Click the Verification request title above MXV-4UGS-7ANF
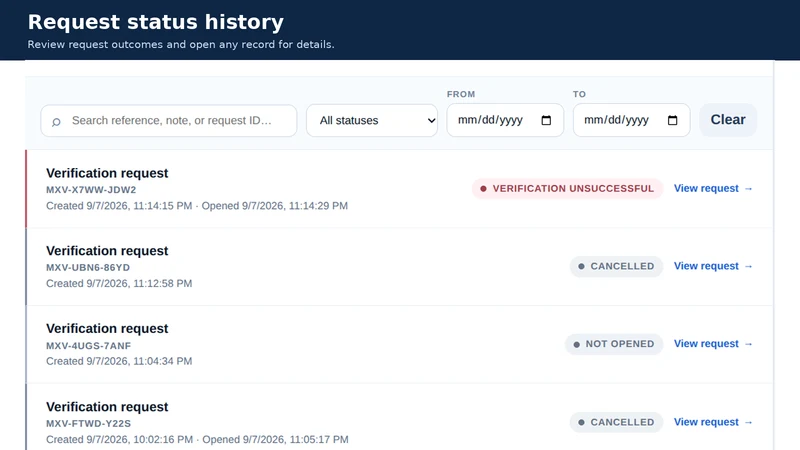Image resolution: width=800 pixels, height=450 pixels. click(107, 328)
